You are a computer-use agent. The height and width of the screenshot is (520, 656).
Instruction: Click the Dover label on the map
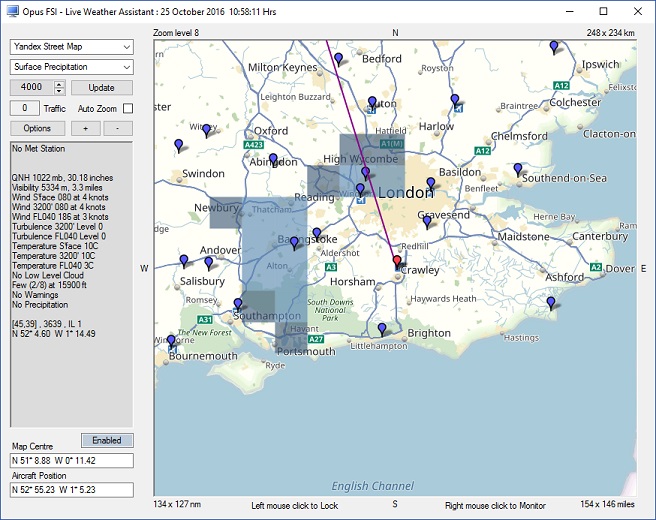[620, 269]
